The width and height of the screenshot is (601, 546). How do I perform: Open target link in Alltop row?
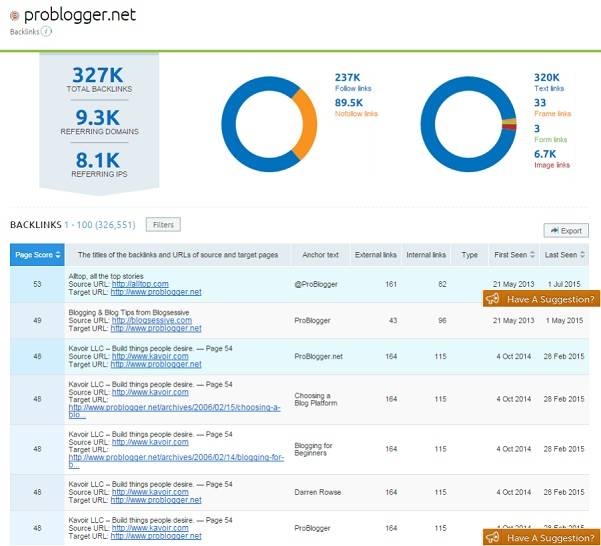click(x=156, y=292)
